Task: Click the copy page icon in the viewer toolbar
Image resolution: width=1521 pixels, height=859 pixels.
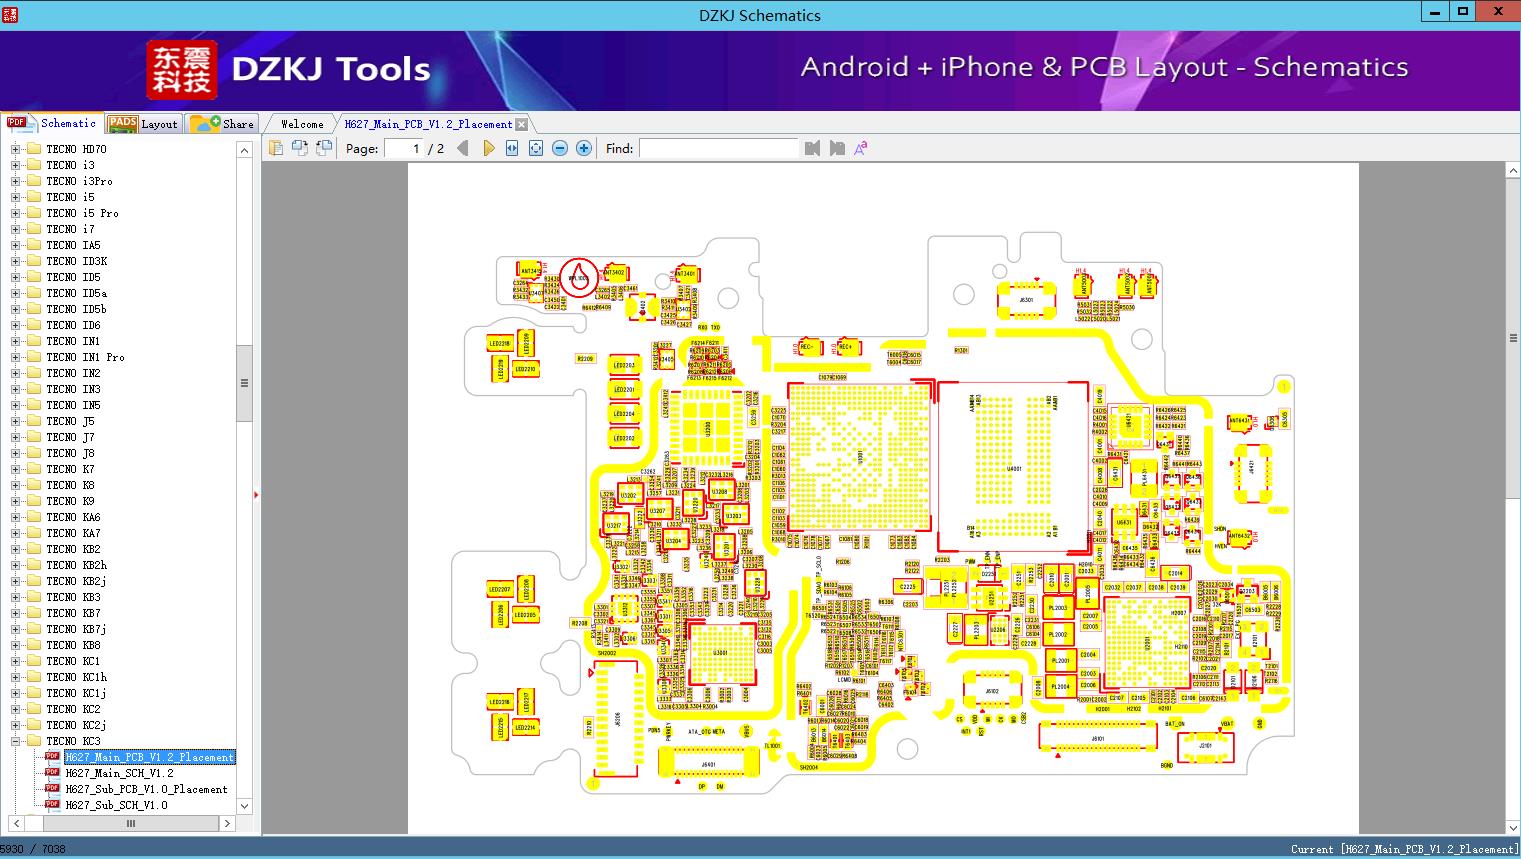Action: [x=276, y=148]
